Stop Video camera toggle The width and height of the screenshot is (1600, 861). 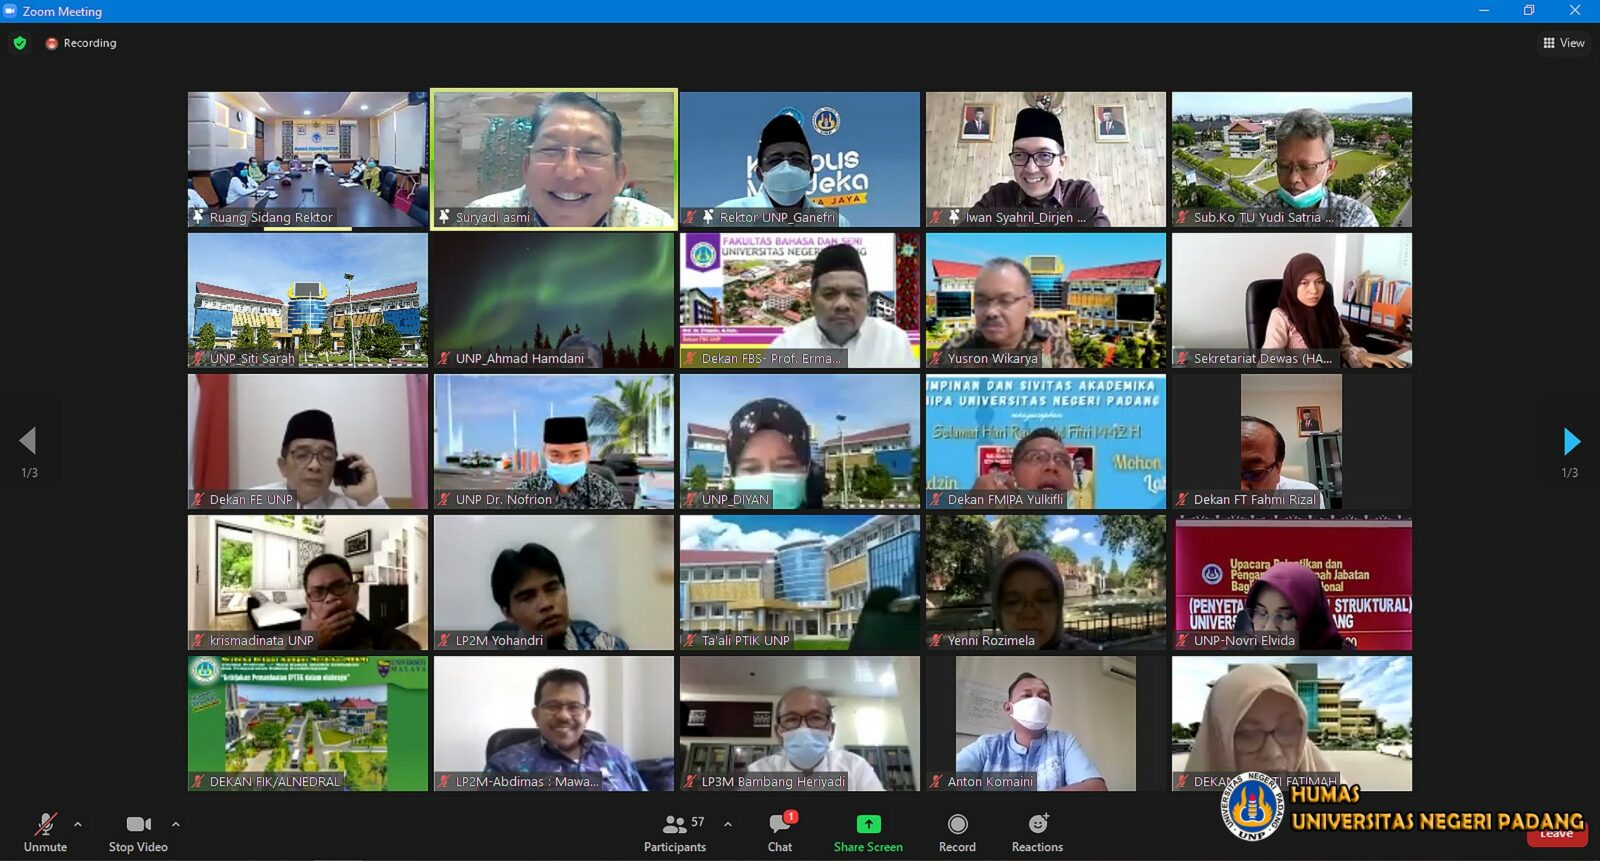[138, 832]
